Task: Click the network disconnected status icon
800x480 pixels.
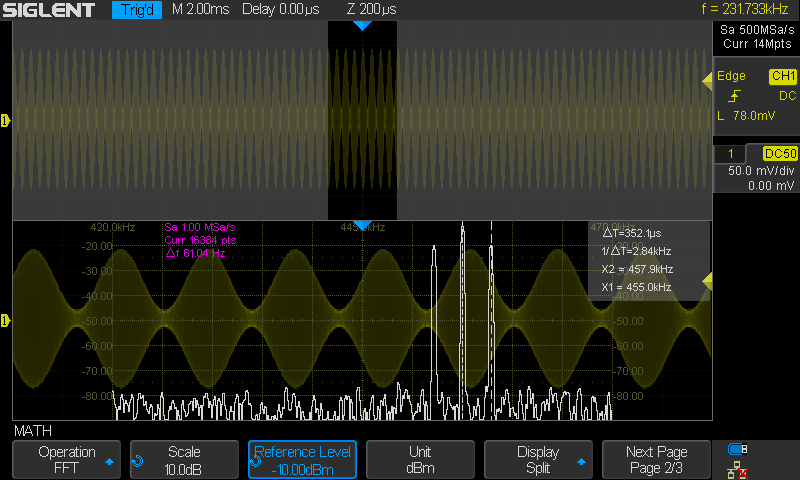Action: (x=739, y=468)
